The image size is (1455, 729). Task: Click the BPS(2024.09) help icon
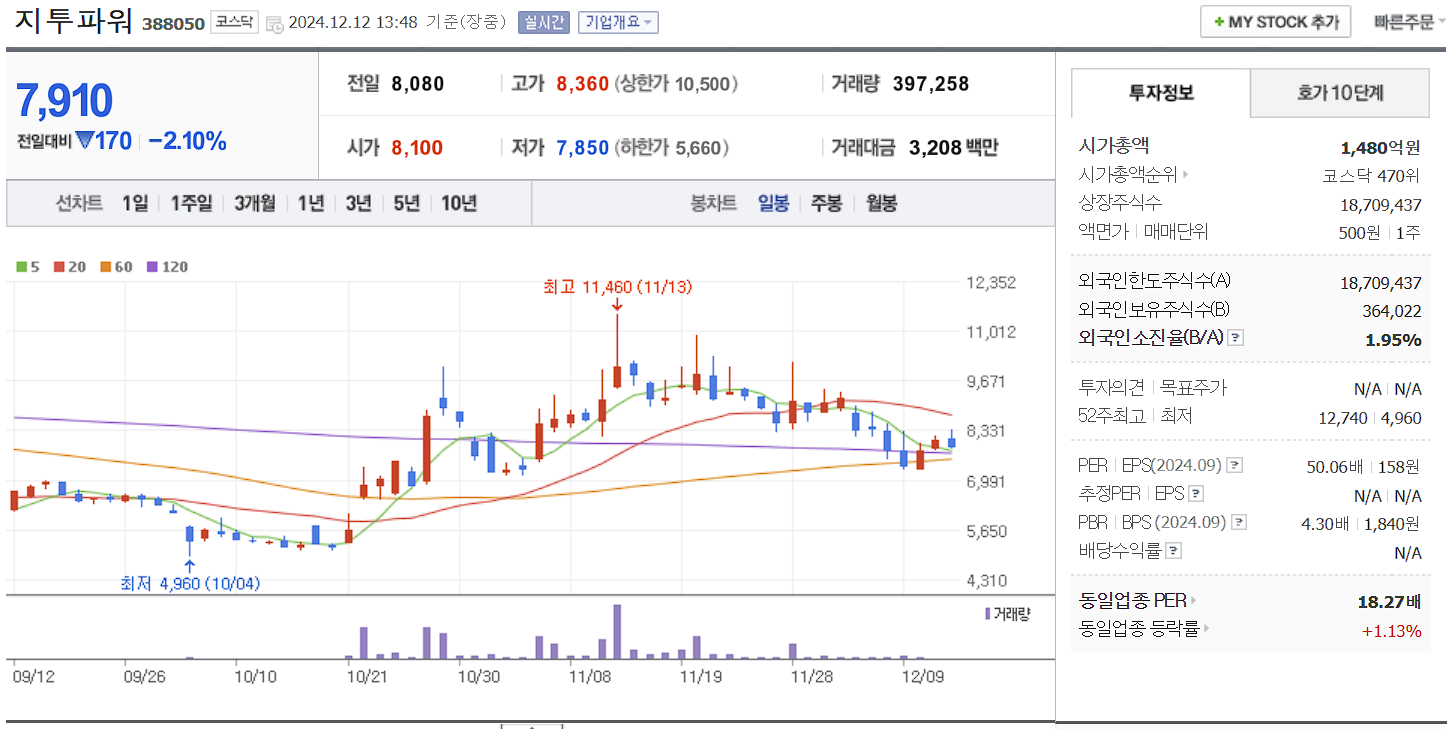pos(1238,522)
